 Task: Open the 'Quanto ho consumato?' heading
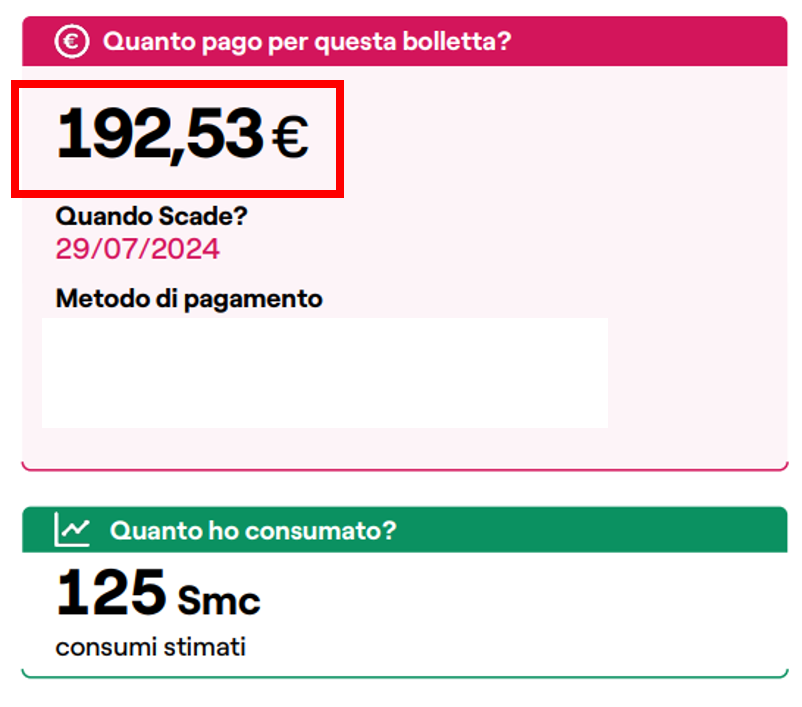[253, 531]
